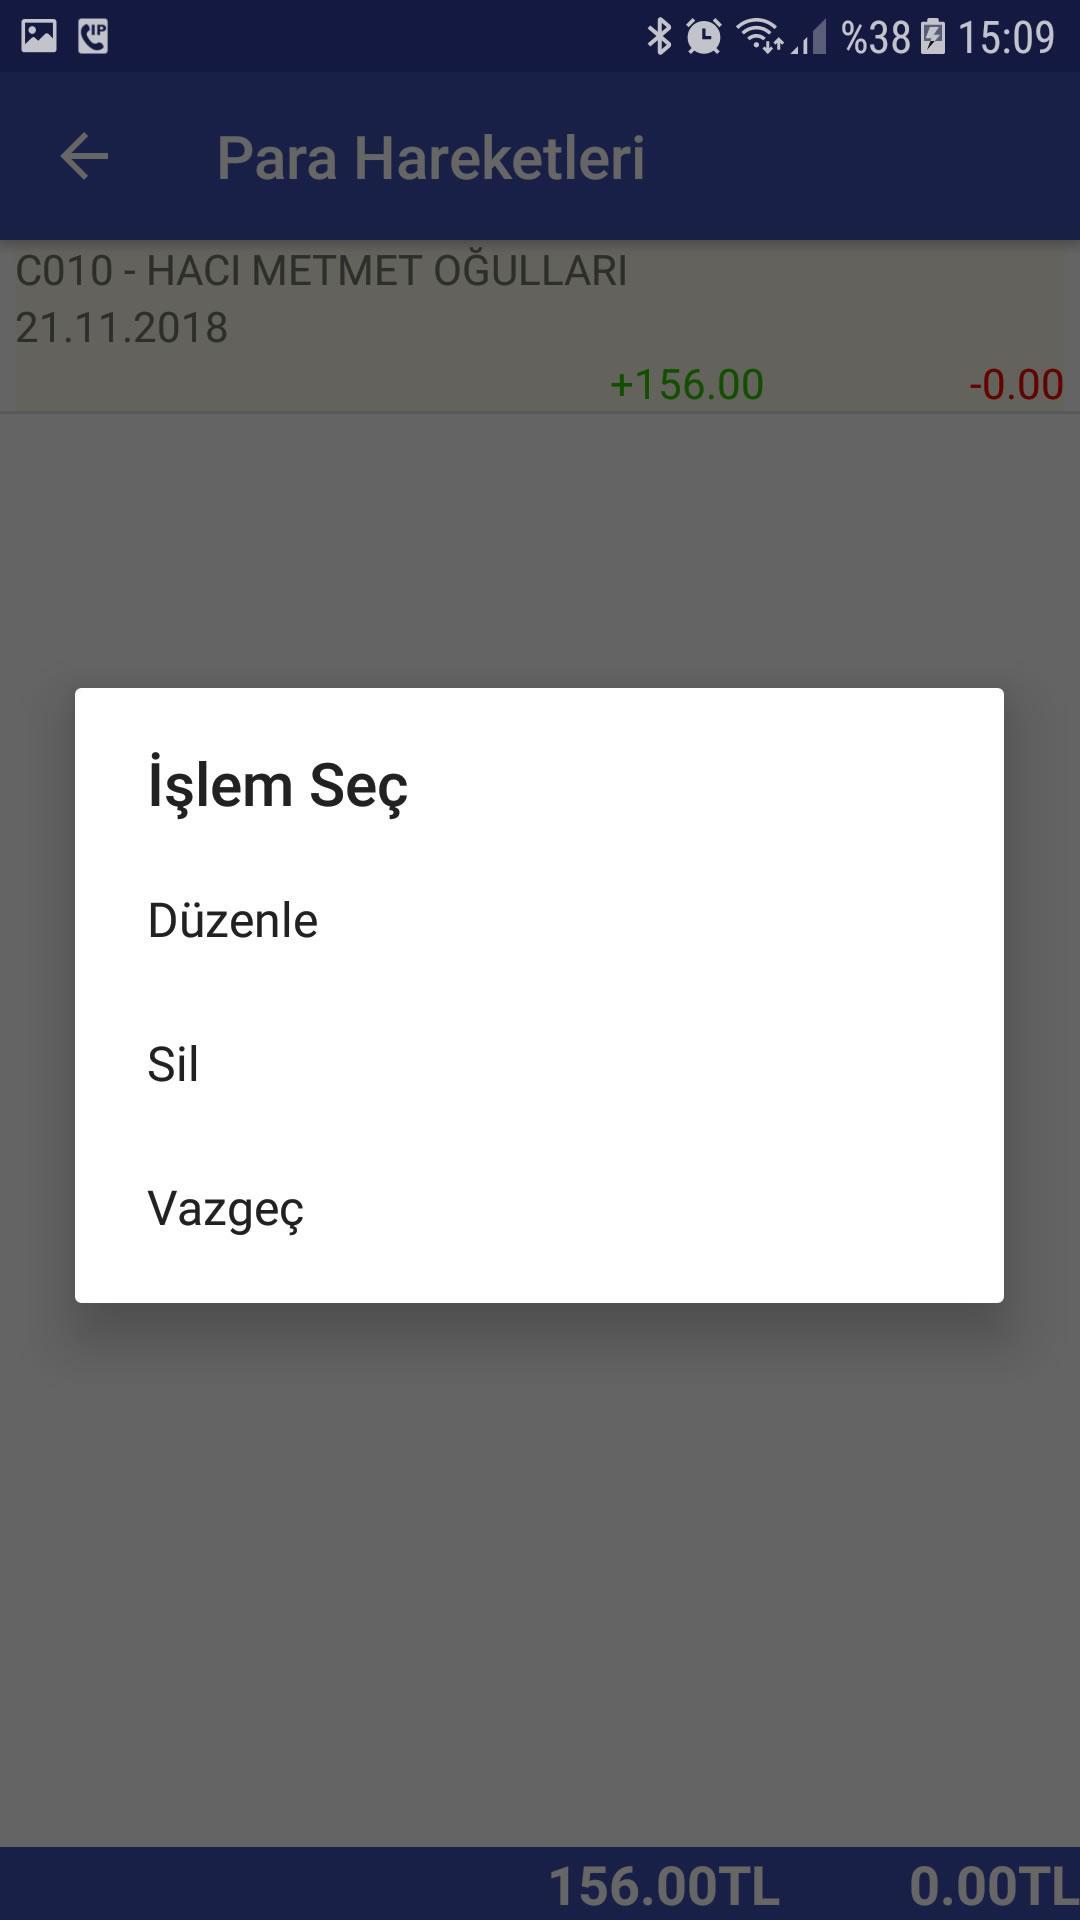Tap Vazgeç to cancel
Viewport: 1080px width, 1920px height.
539,1208
